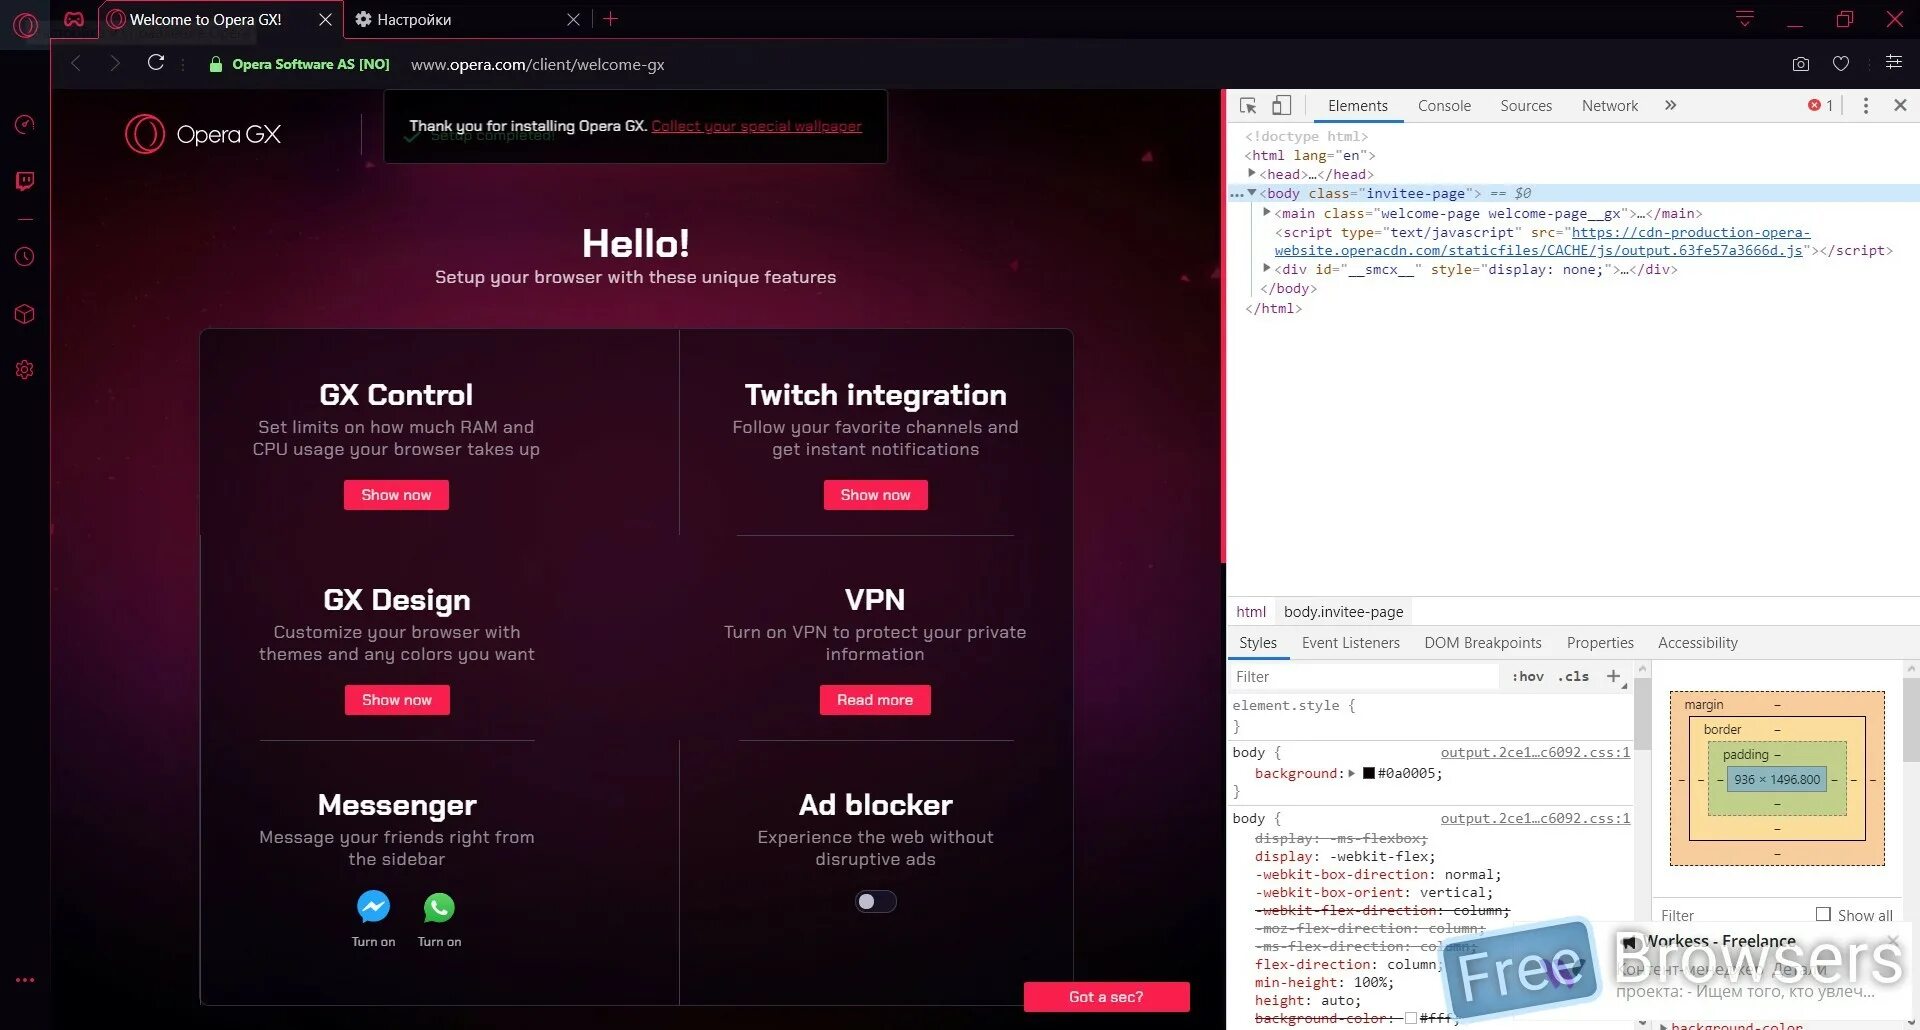1920x1030 pixels.
Task: Open DOM Breakpoints pane tab
Action: (1483, 642)
